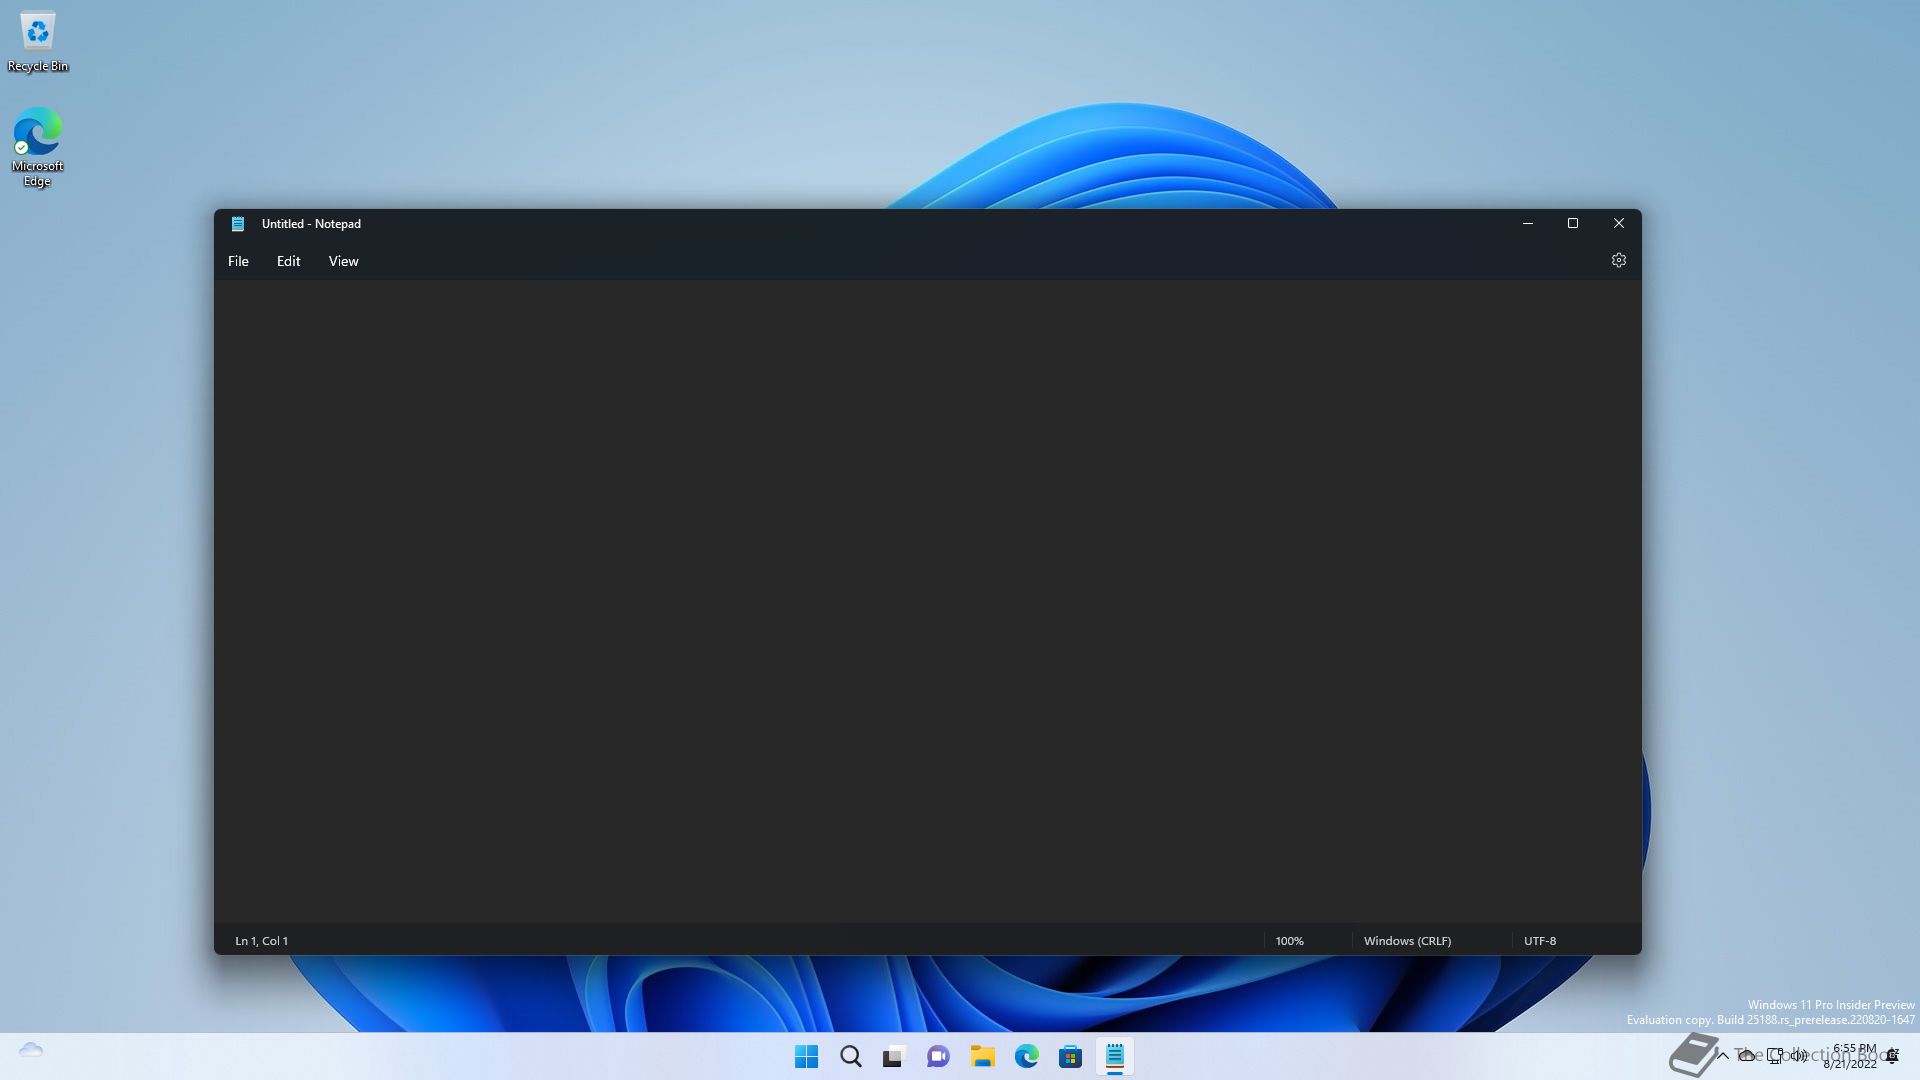Click the OneDrive cloud tray icon
Image resolution: width=1920 pixels, height=1080 pixels.
pos(1746,1056)
